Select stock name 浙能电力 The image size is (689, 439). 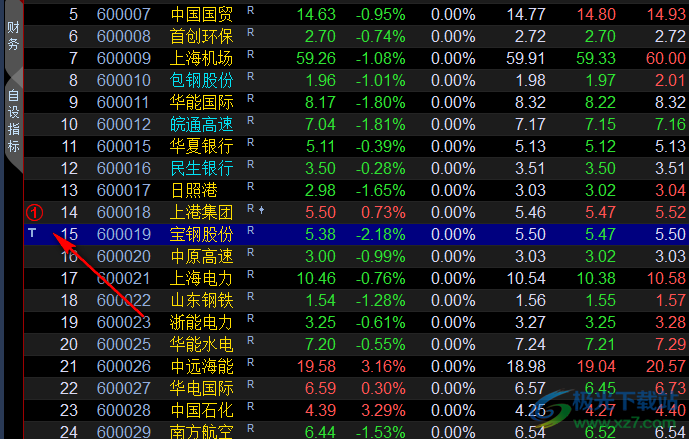(202, 322)
